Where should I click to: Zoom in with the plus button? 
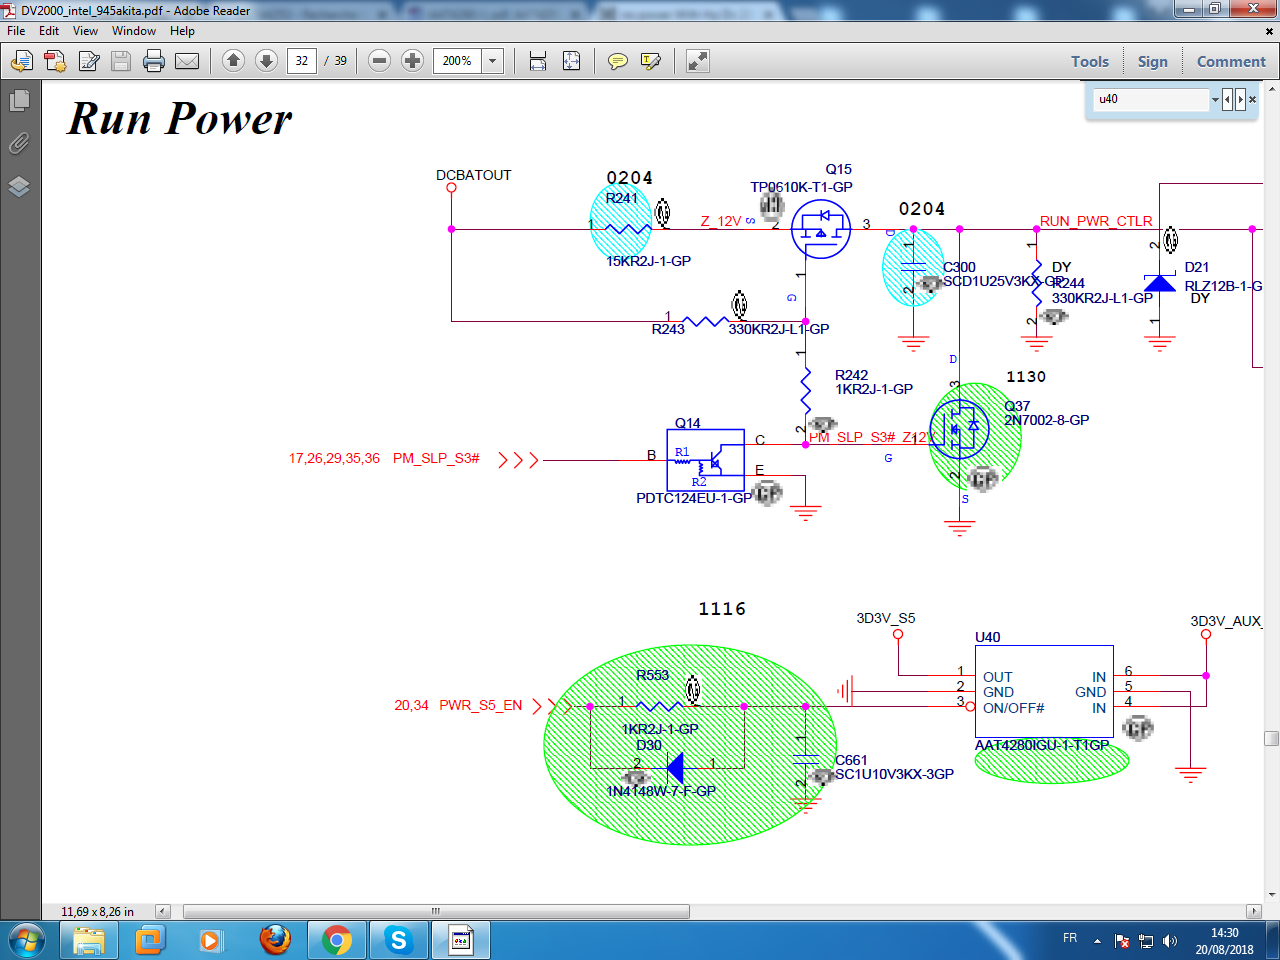412,61
